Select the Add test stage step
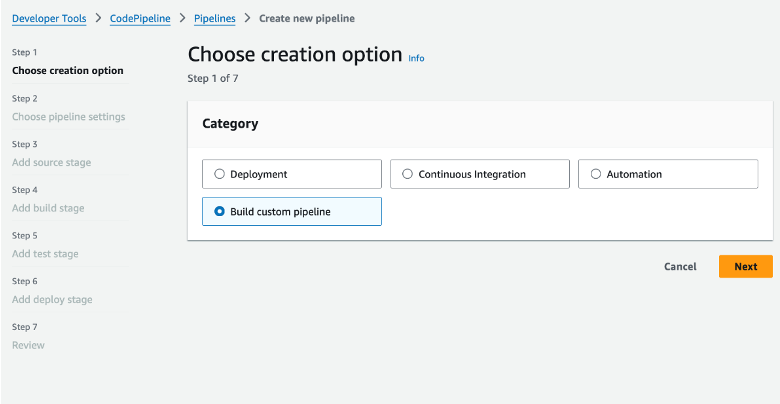This screenshot has width=780, height=404. pos(45,254)
